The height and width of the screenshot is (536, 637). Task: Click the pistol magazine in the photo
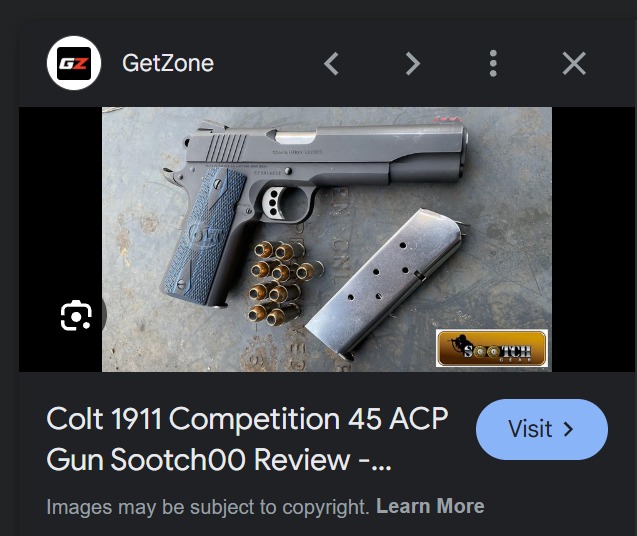[x=384, y=284]
